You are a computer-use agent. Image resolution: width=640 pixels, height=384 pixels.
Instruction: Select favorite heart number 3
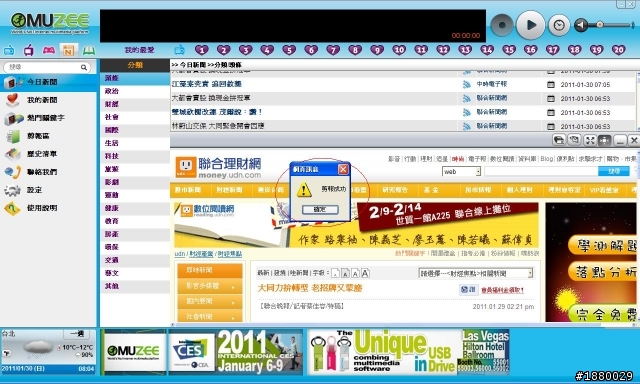point(245,50)
